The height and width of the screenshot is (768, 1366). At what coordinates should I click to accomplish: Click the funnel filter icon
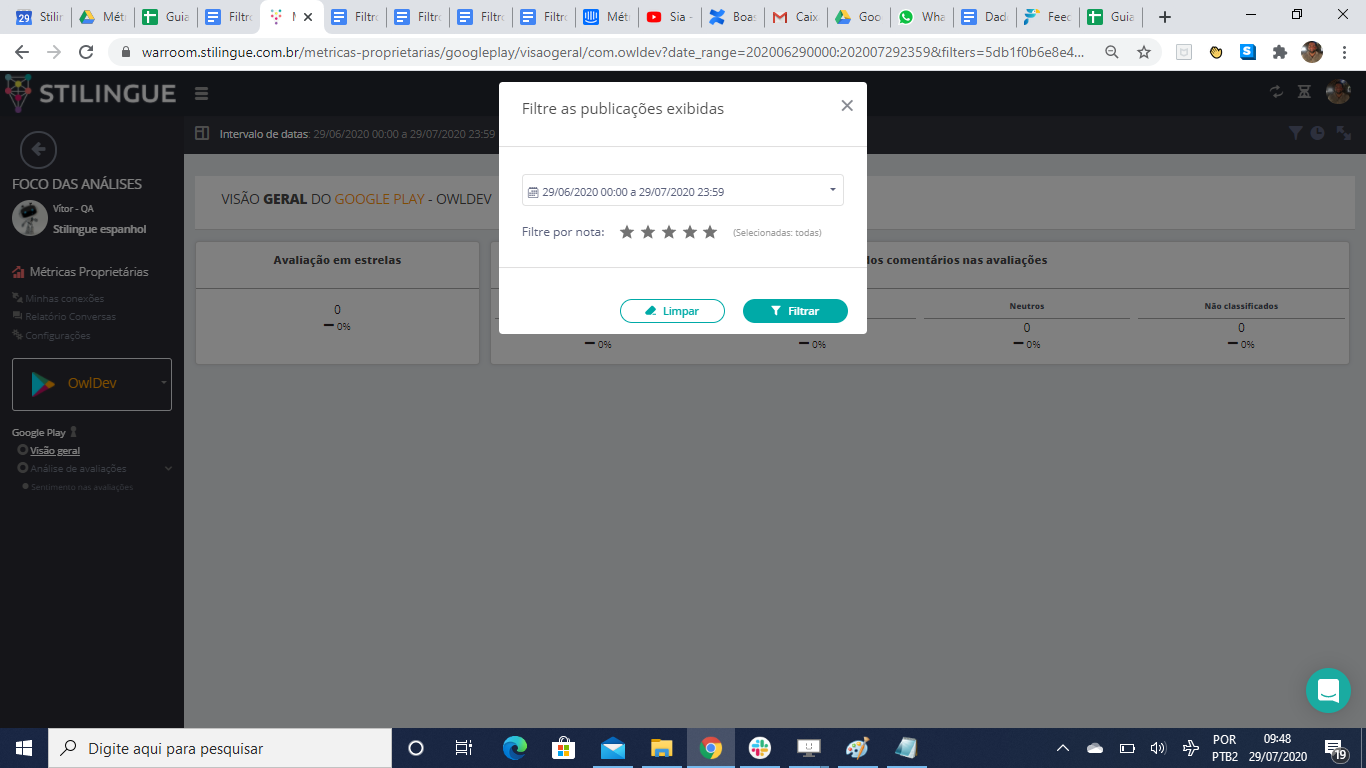point(1296,133)
